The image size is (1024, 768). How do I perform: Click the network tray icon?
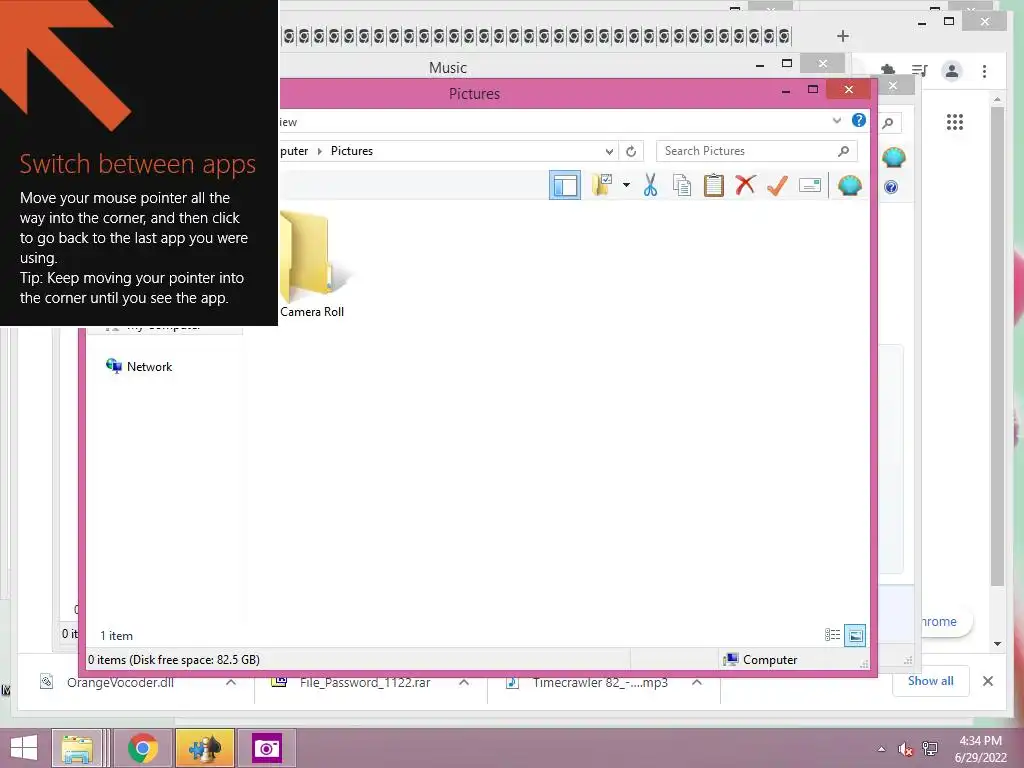[x=930, y=749]
